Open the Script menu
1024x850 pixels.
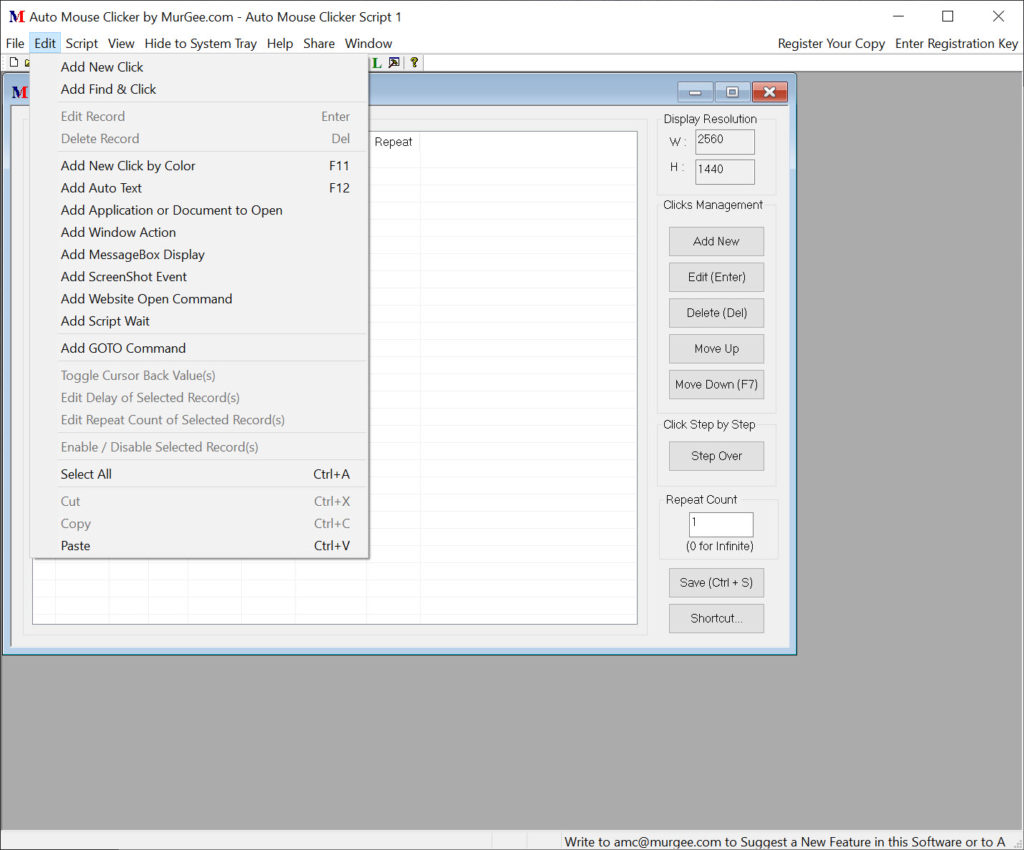click(82, 43)
